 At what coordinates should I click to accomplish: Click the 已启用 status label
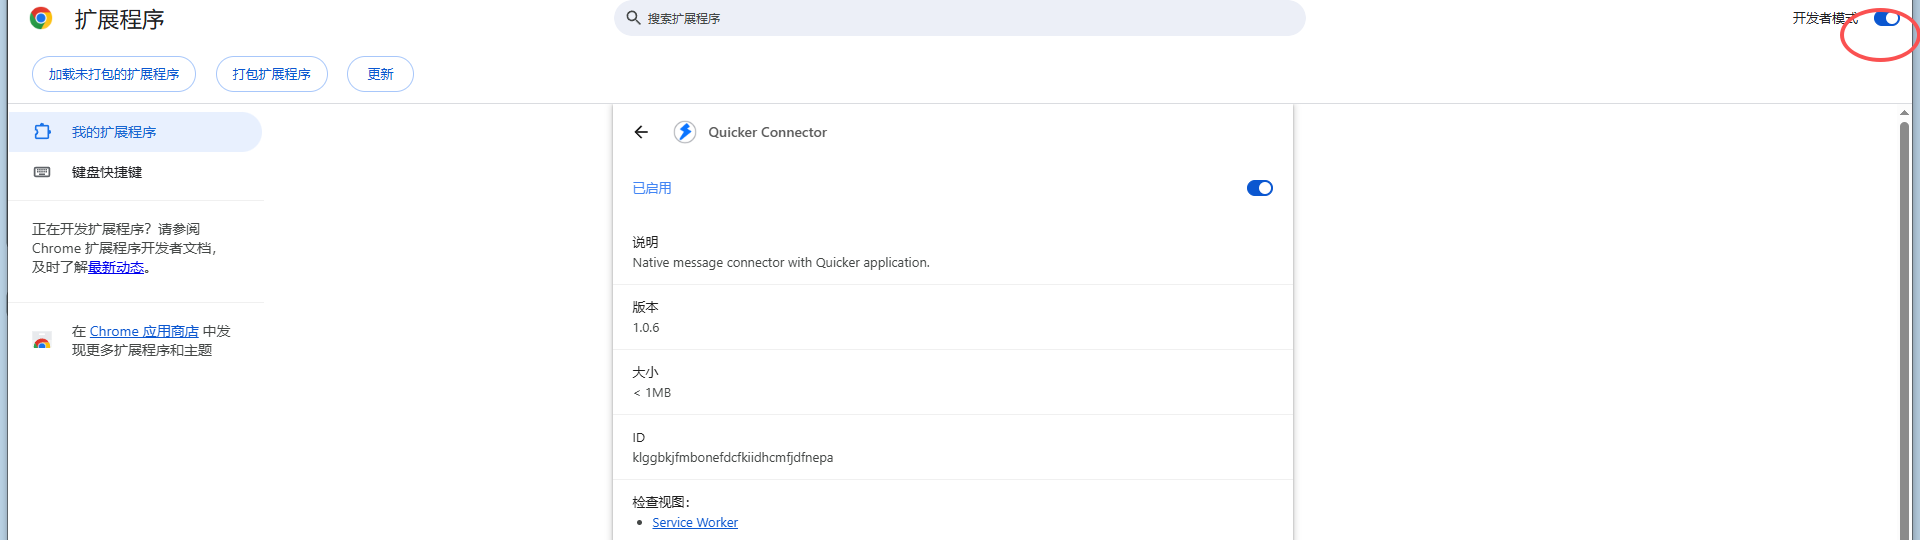point(652,188)
